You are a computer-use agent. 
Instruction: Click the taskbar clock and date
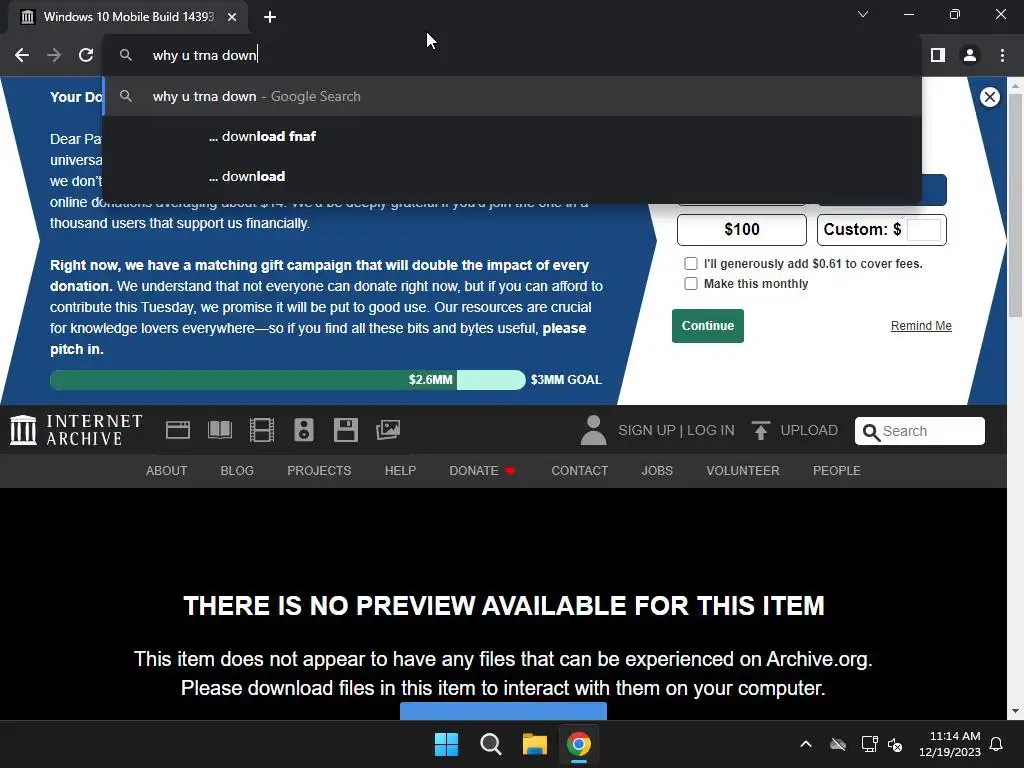coord(950,744)
